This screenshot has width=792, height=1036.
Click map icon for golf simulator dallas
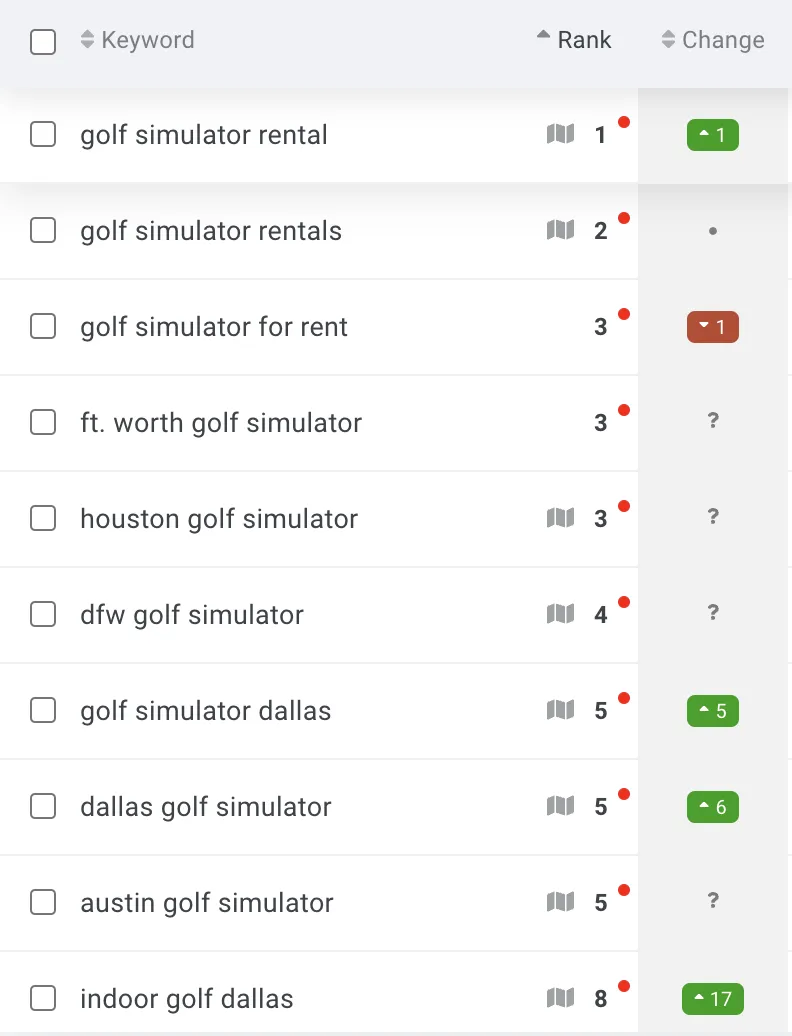[560, 710]
